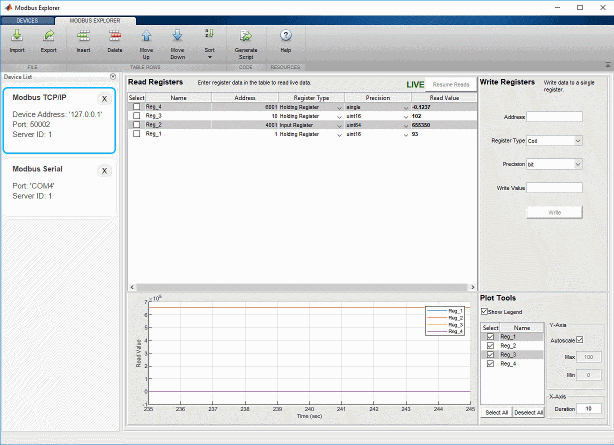Remove the Modbus Serial device
The width and height of the screenshot is (614, 445).
(x=104, y=171)
